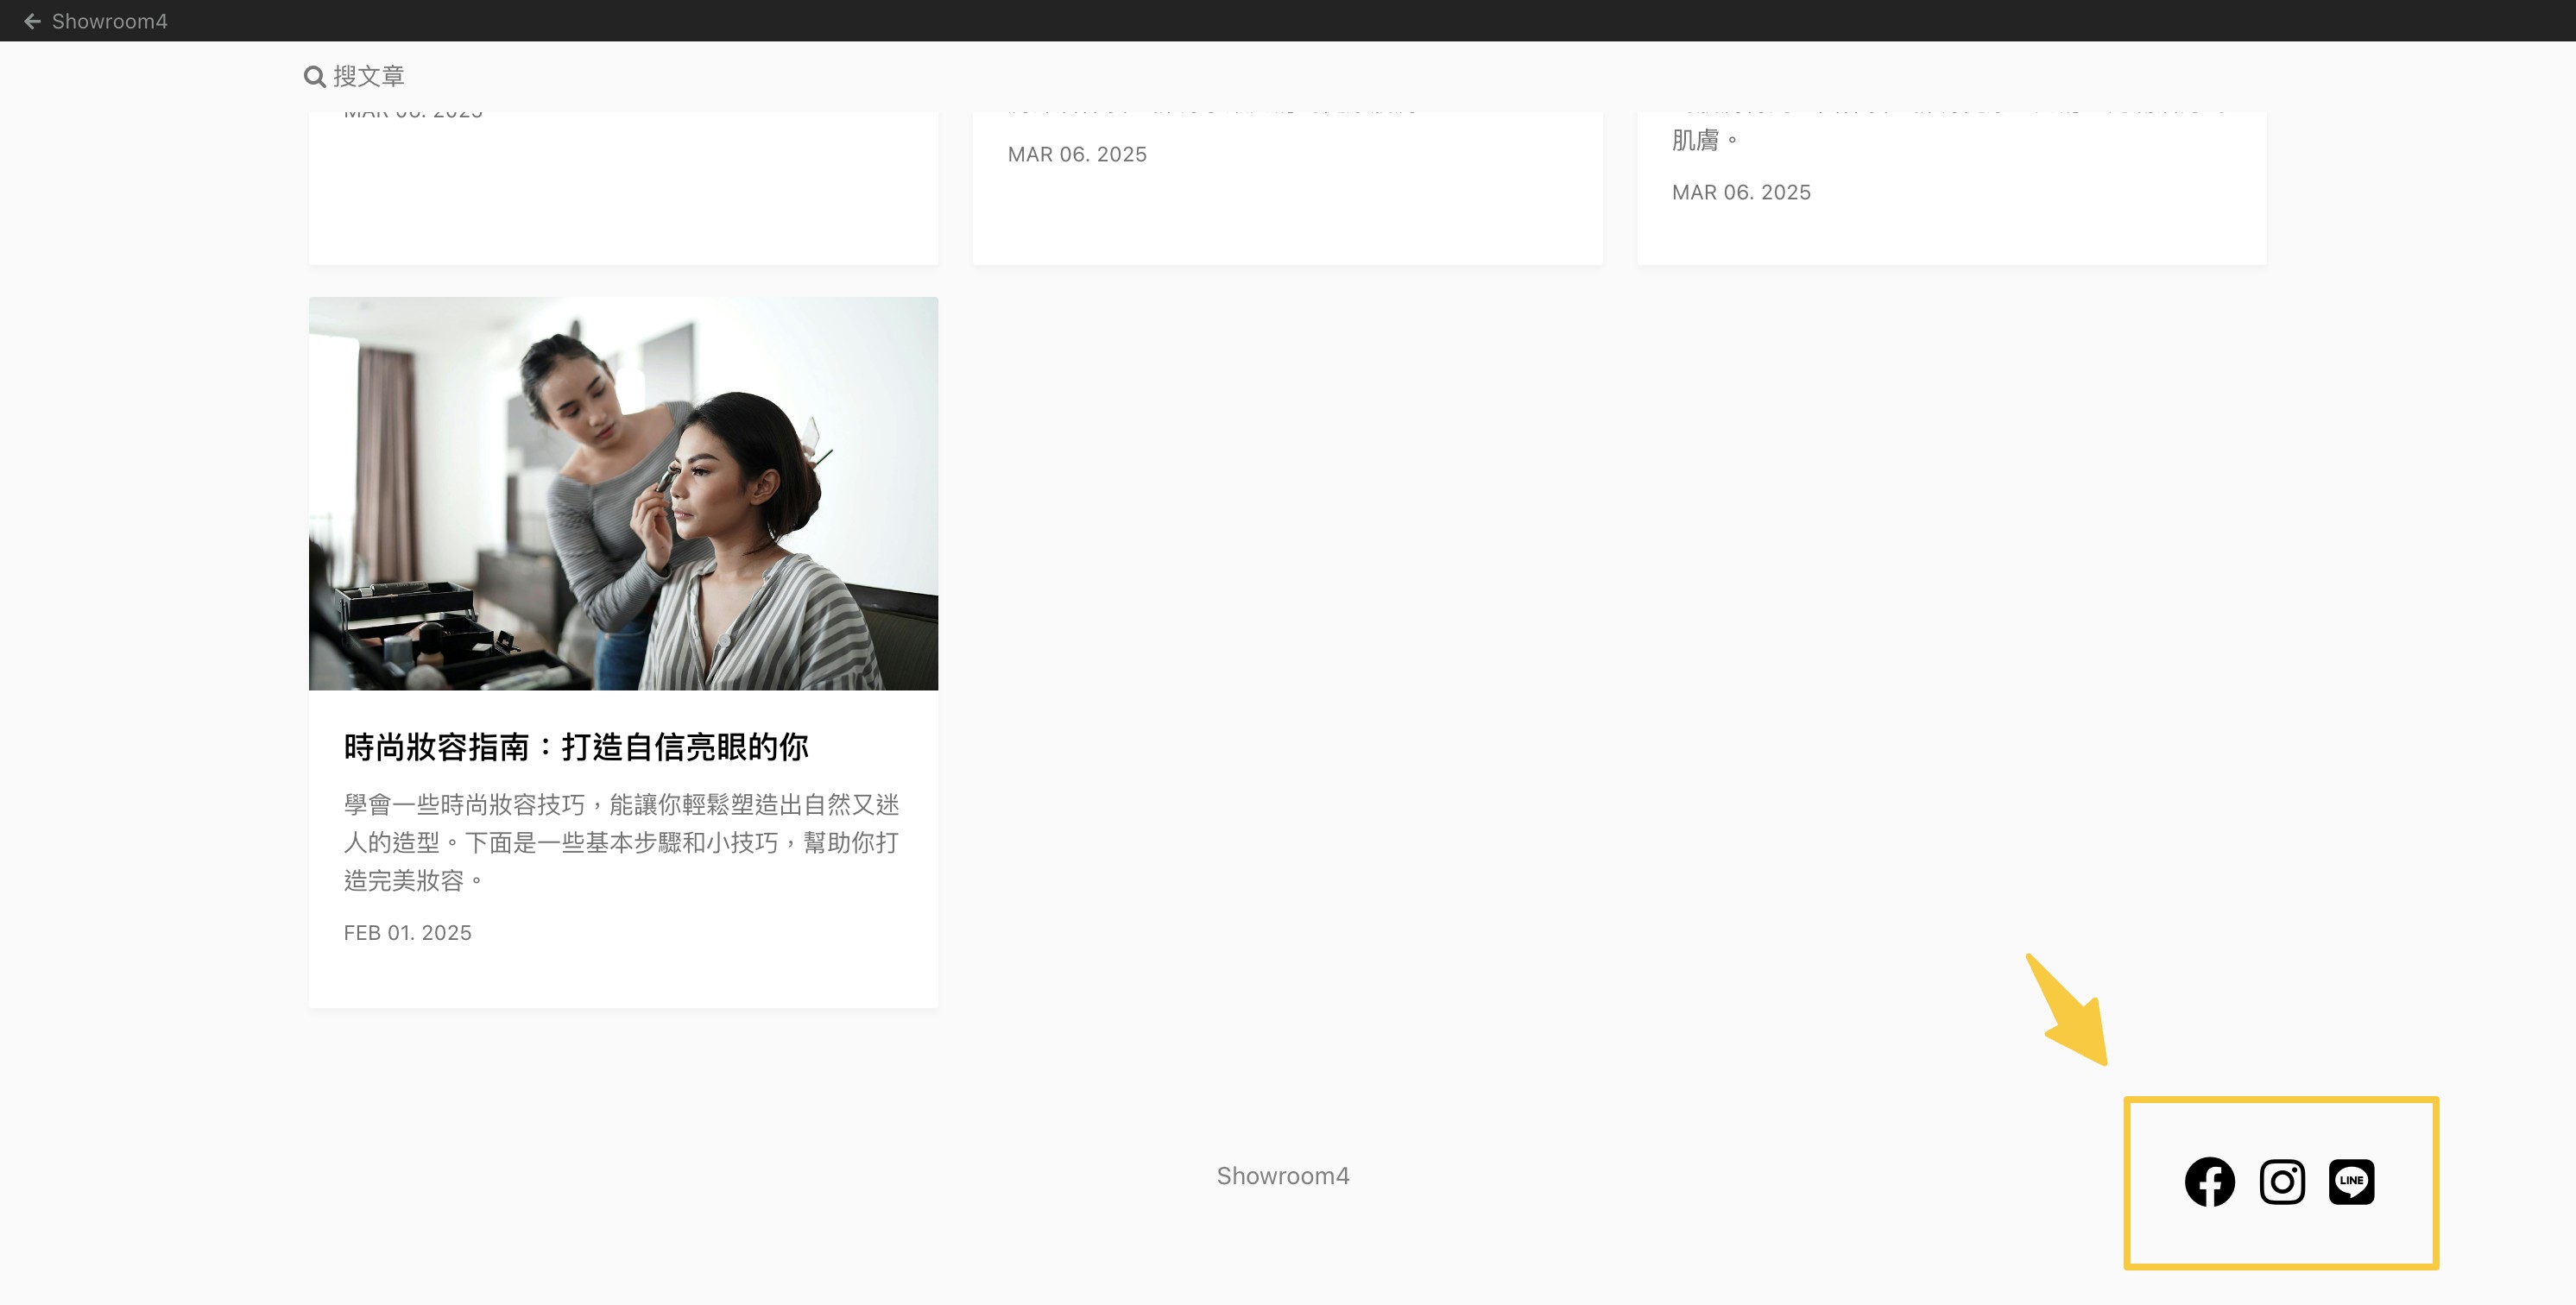This screenshot has width=2576, height=1305.
Task: Click the back arrow in top bar
Action: [x=32, y=21]
